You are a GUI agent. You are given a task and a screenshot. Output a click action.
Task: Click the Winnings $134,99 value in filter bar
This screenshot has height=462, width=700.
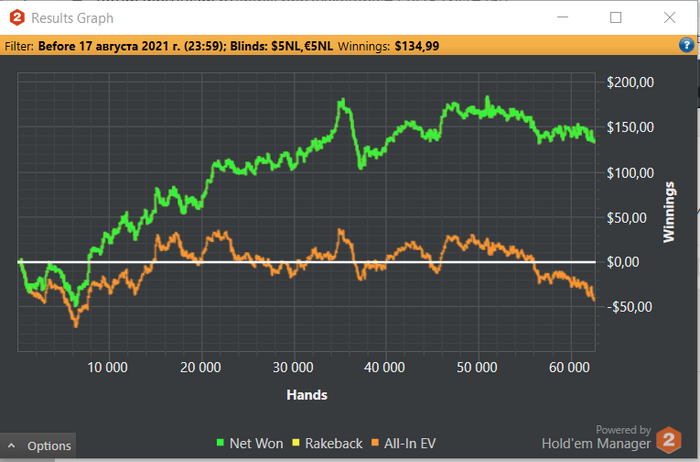(x=417, y=46)
